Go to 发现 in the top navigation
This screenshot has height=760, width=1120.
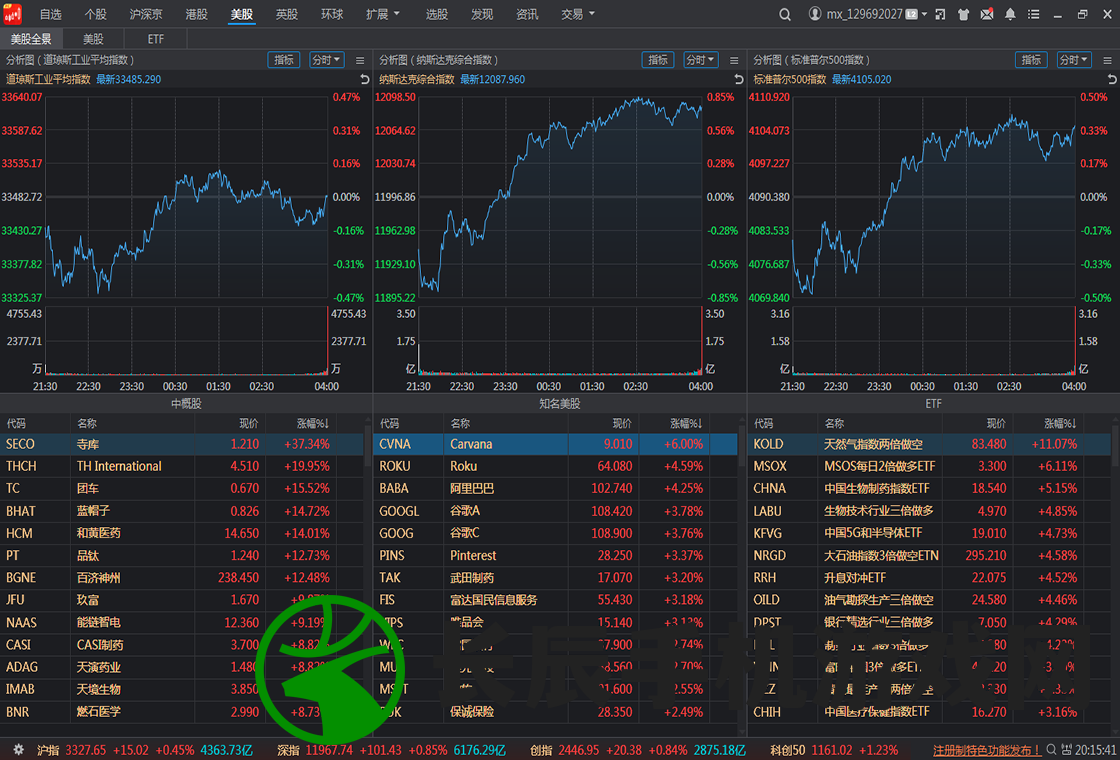point(482,14)
